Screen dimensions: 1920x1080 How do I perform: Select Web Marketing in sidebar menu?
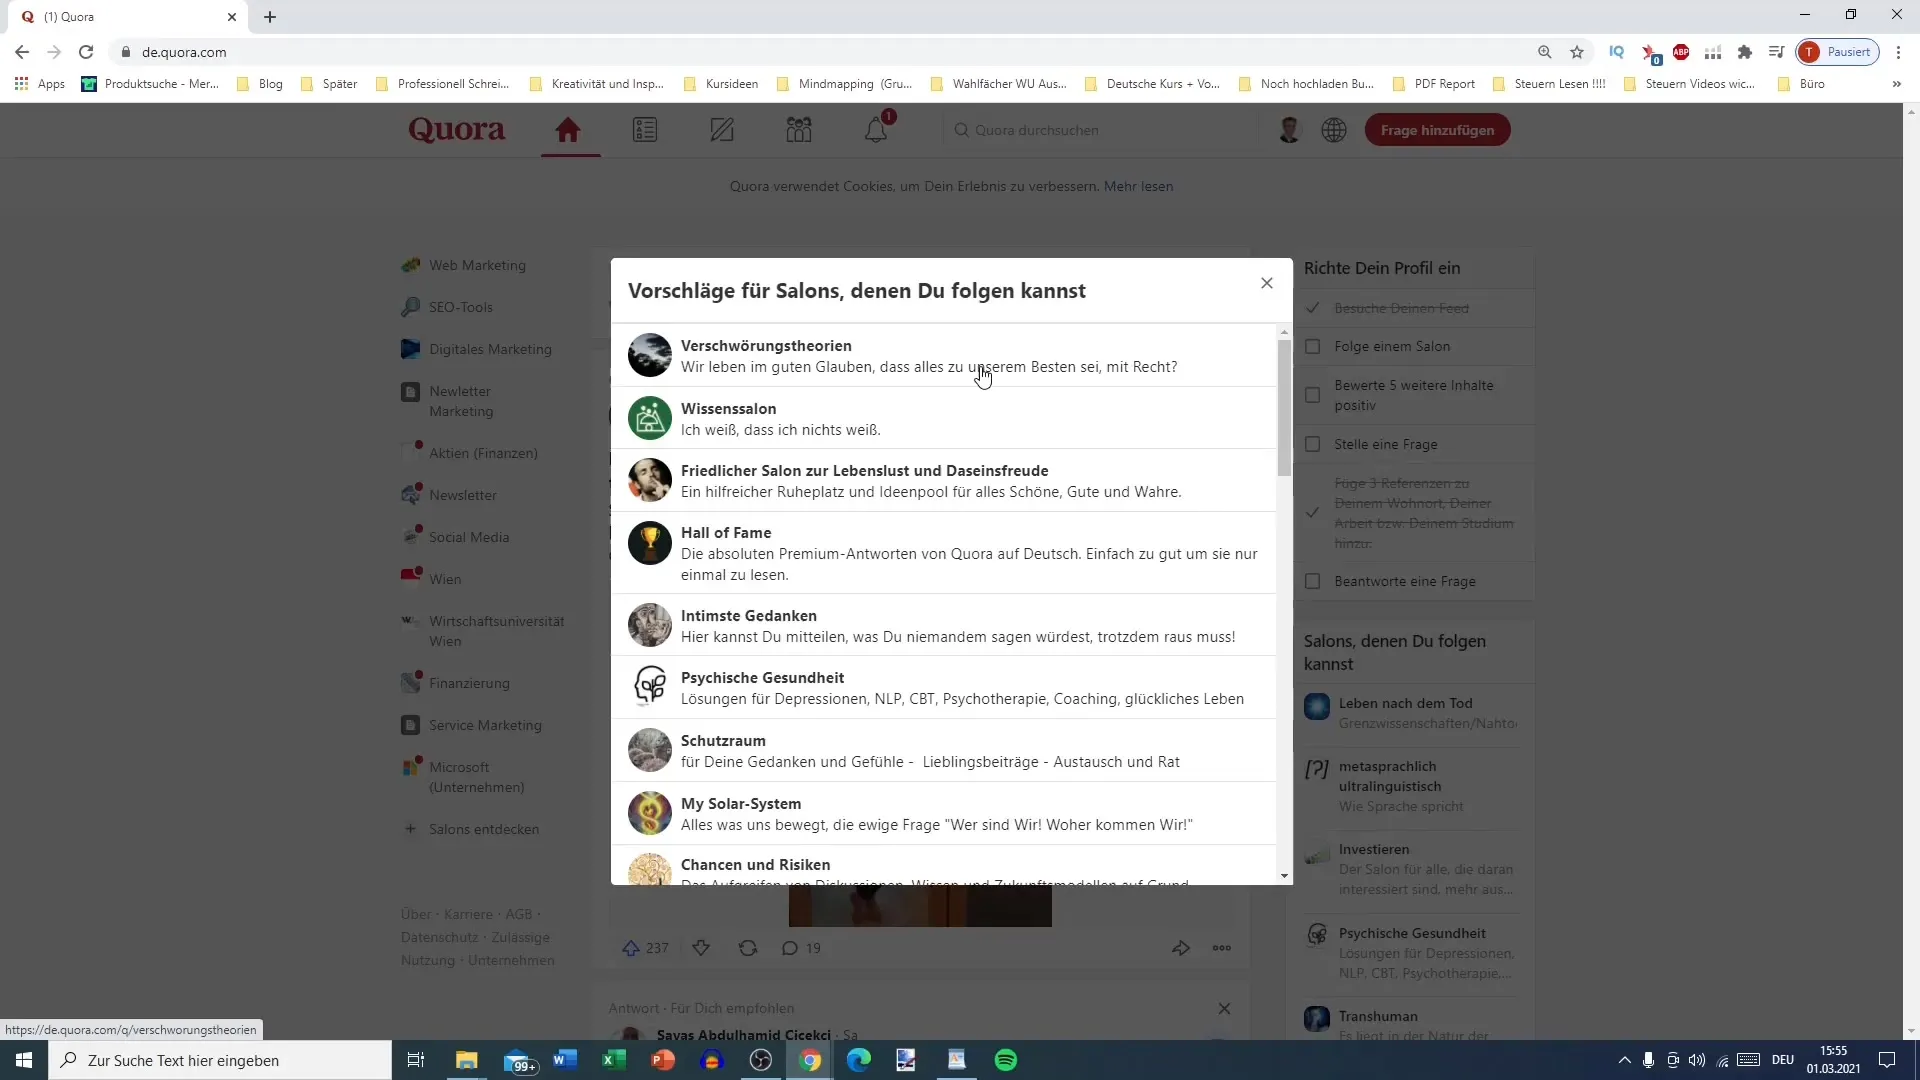tap(479, 264)
